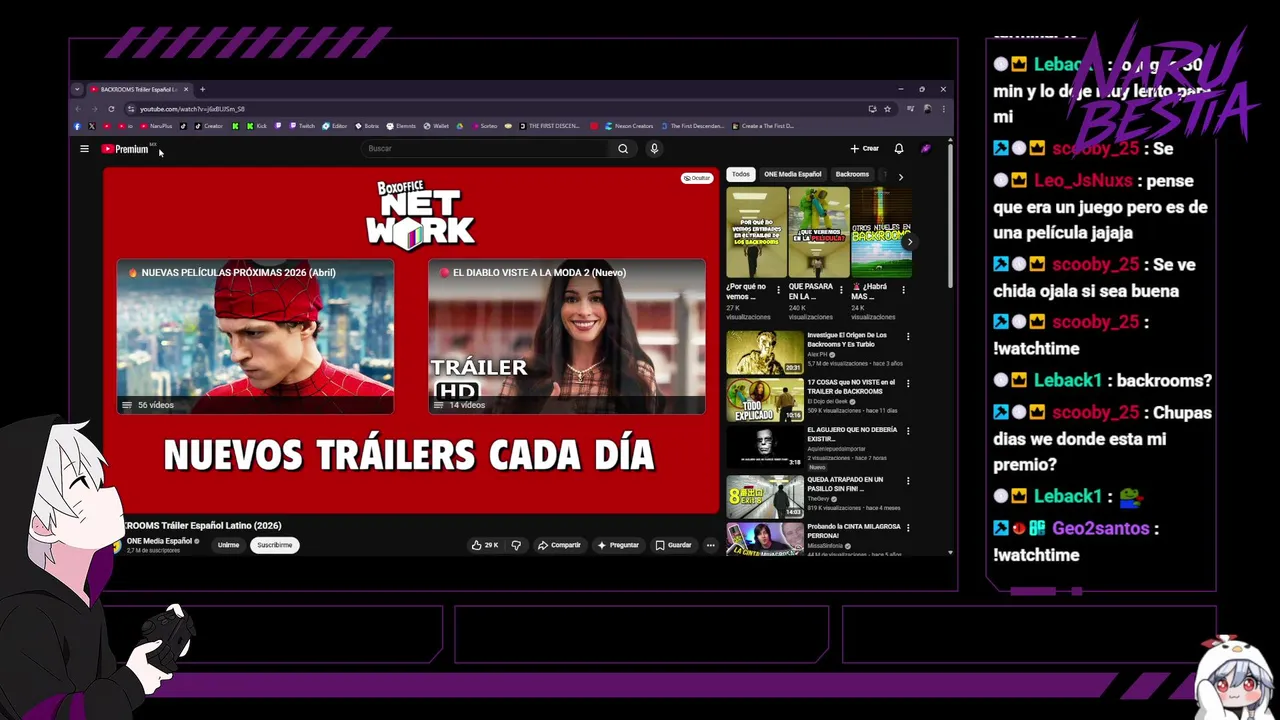Play 'QUEDA ATRAPADO EN UN PASILLO' thumbnail
This screenshot has height=720, width=1280.
pos(765,496)
